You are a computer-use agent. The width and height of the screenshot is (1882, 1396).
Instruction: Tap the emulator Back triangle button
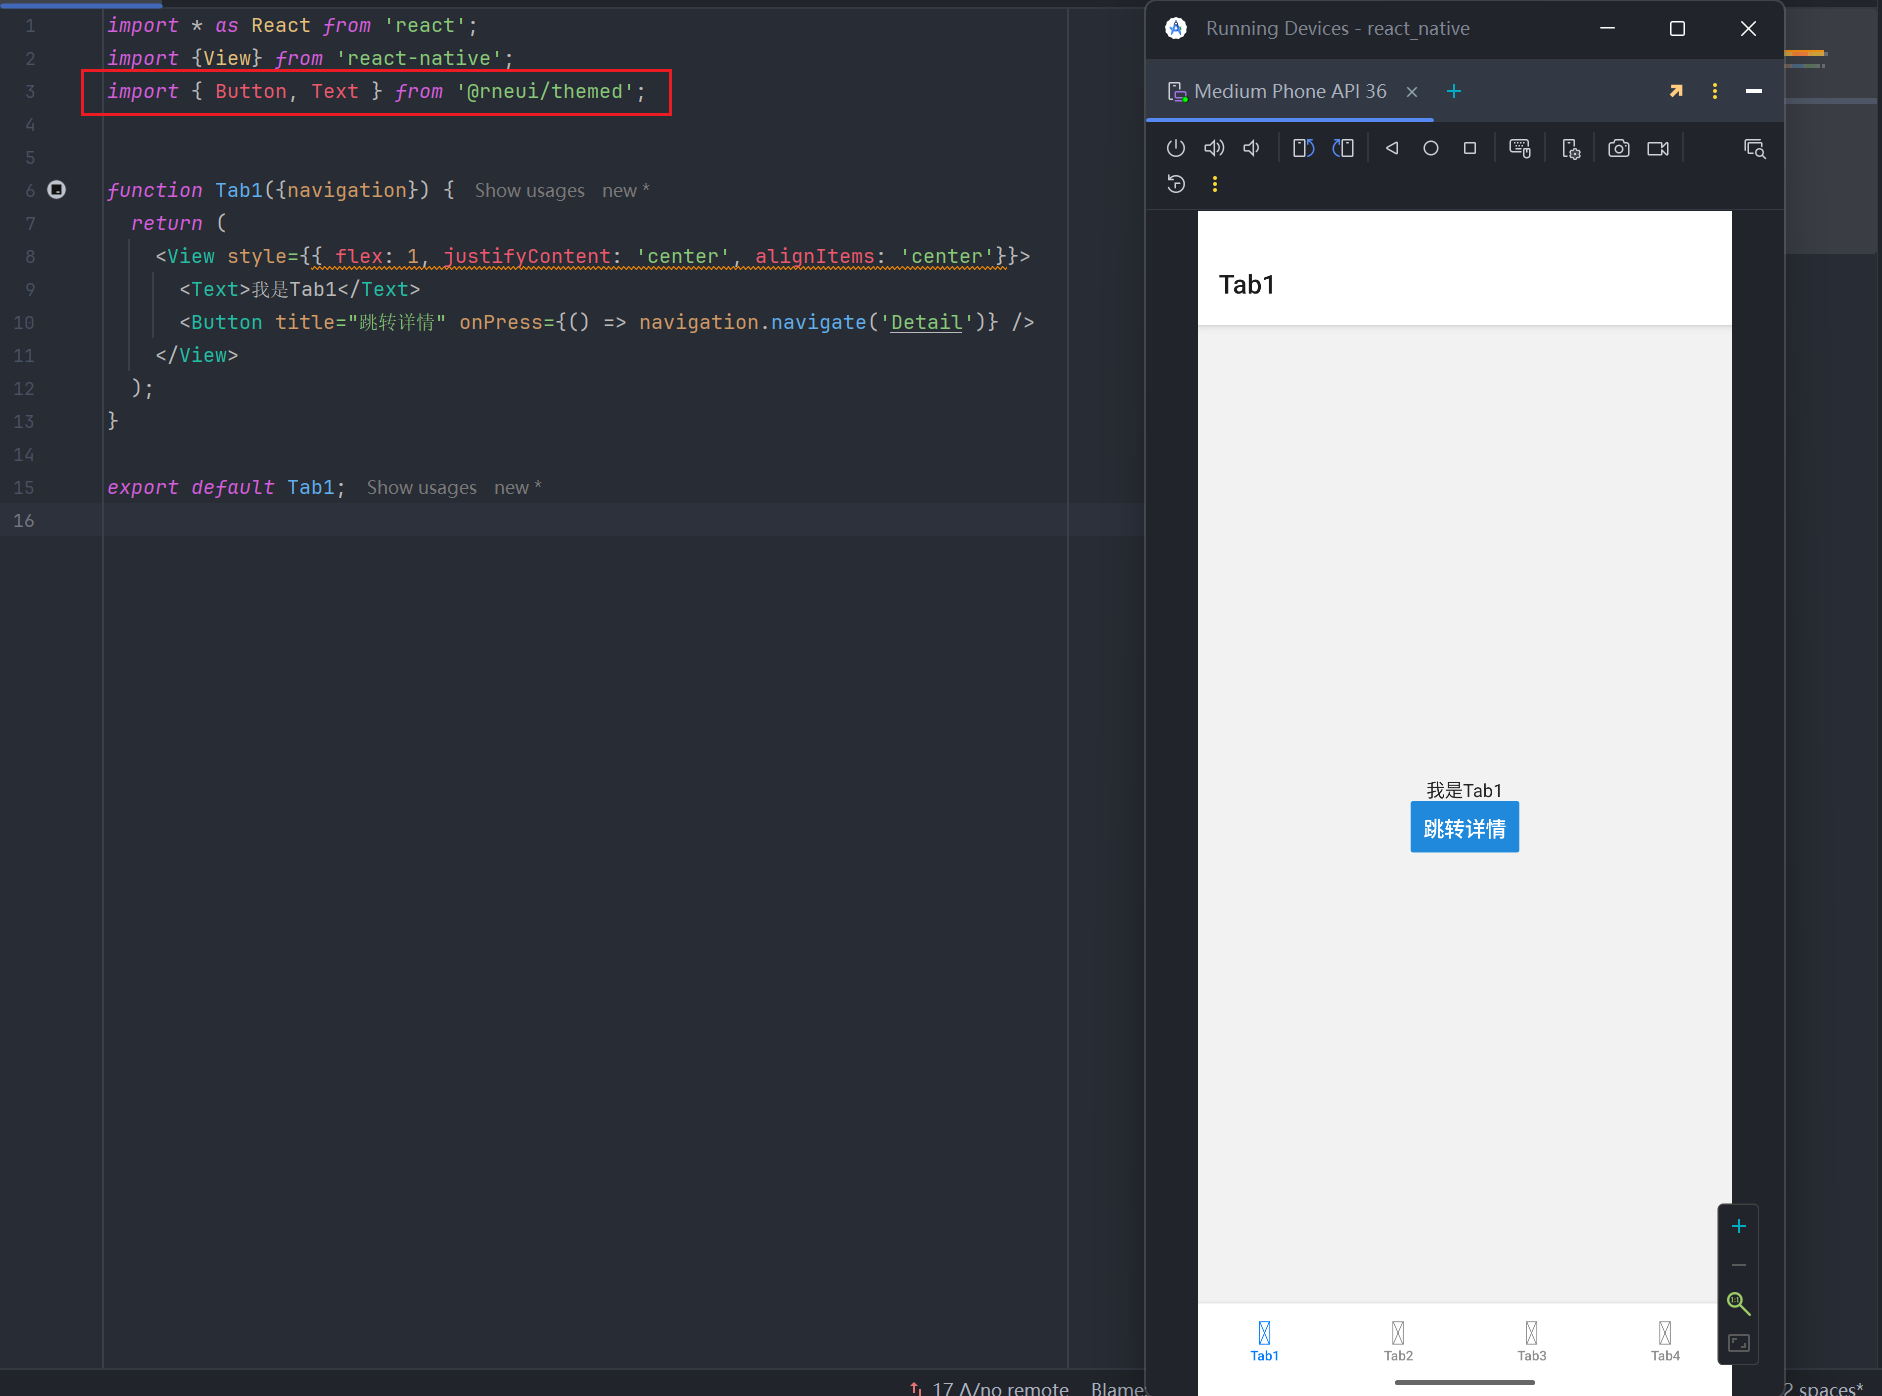click(1392, 148)
